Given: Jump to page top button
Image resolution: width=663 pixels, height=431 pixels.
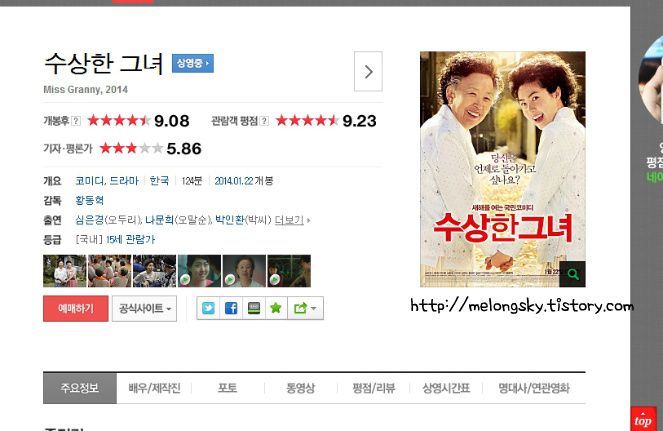Looking at the screenshot, I should pos(643,419).
